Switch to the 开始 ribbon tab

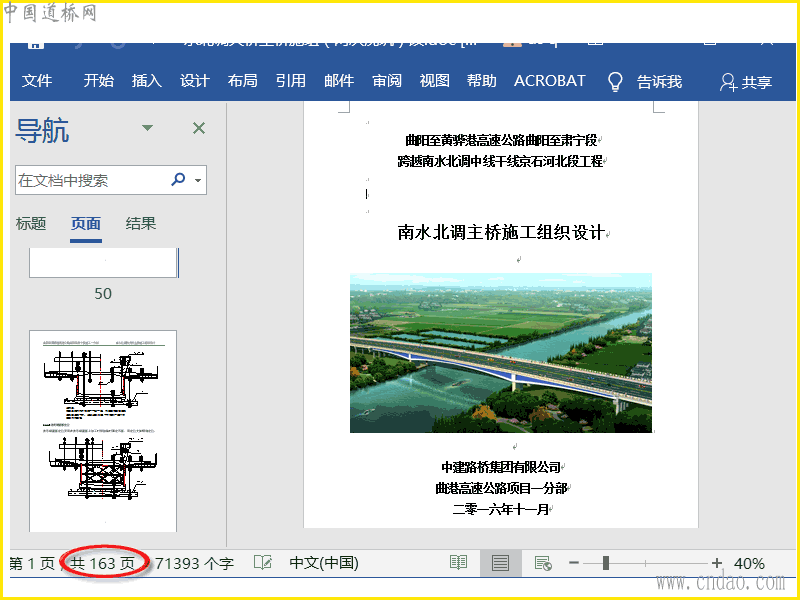pos(98,81)
